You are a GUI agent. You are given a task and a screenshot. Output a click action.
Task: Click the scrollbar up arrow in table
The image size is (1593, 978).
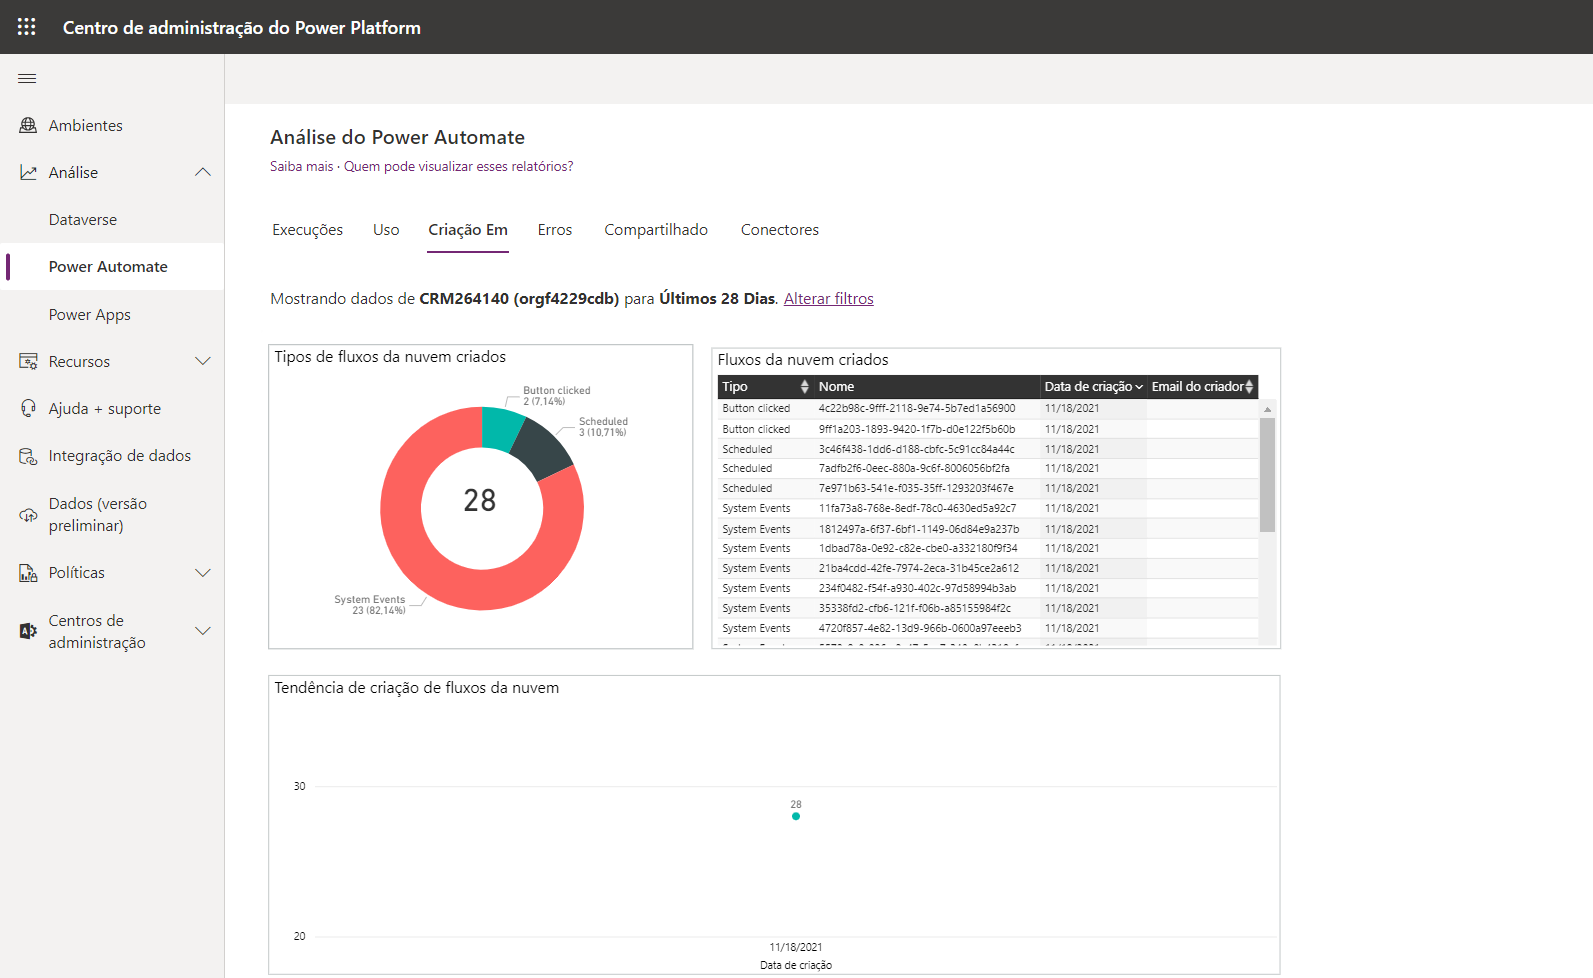(1268, 409)
